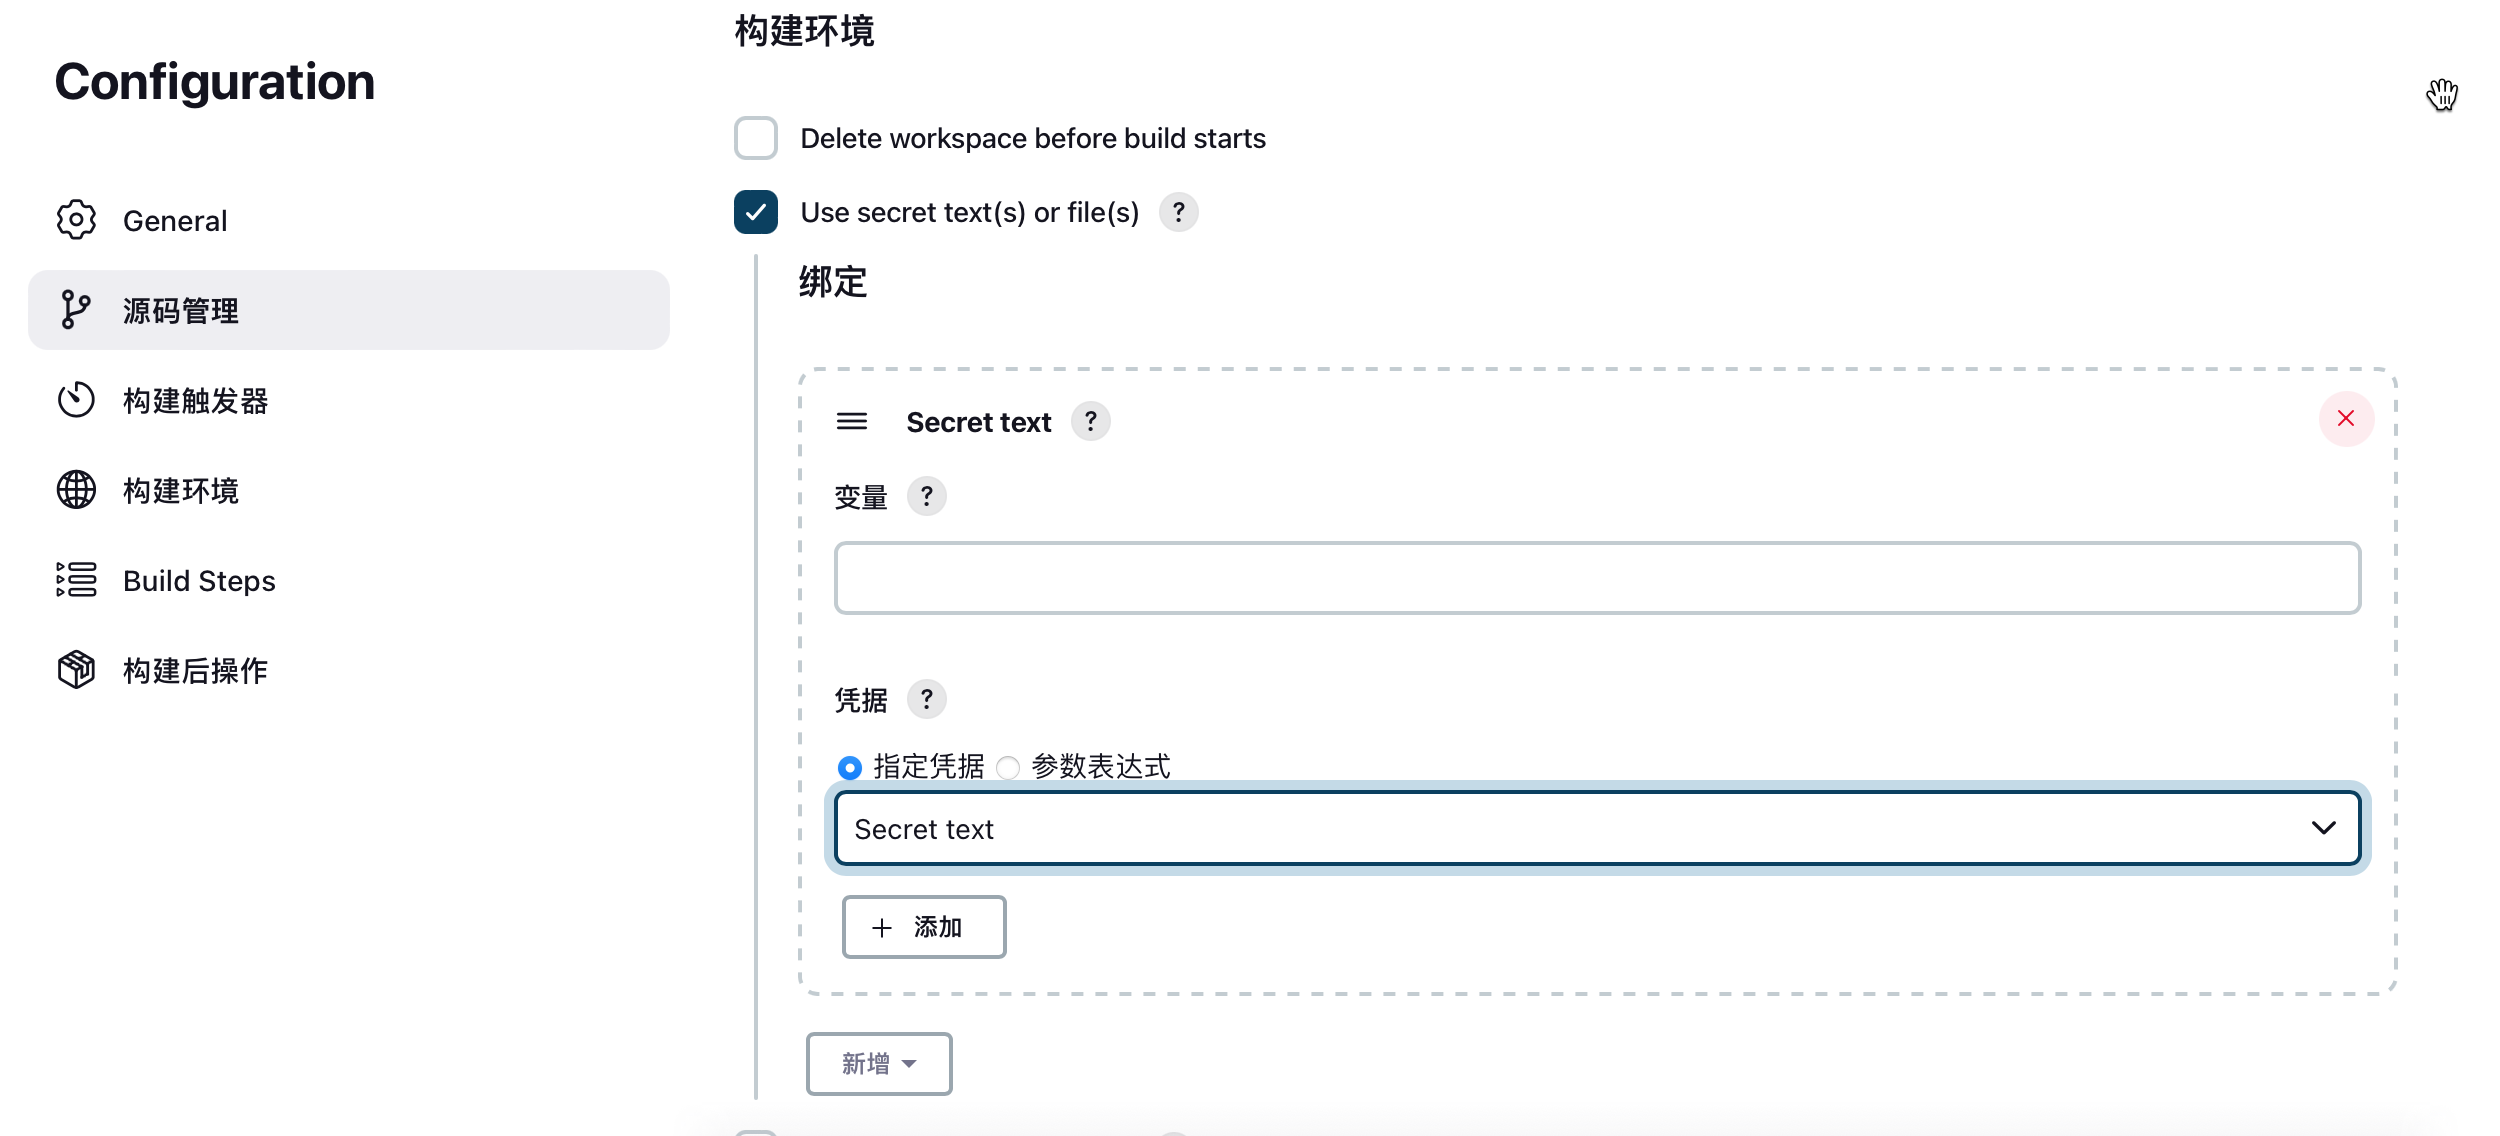The image size is (2500, 1136).
Task: Click the 构建触发器 clock icon
Action: point(76,400)
